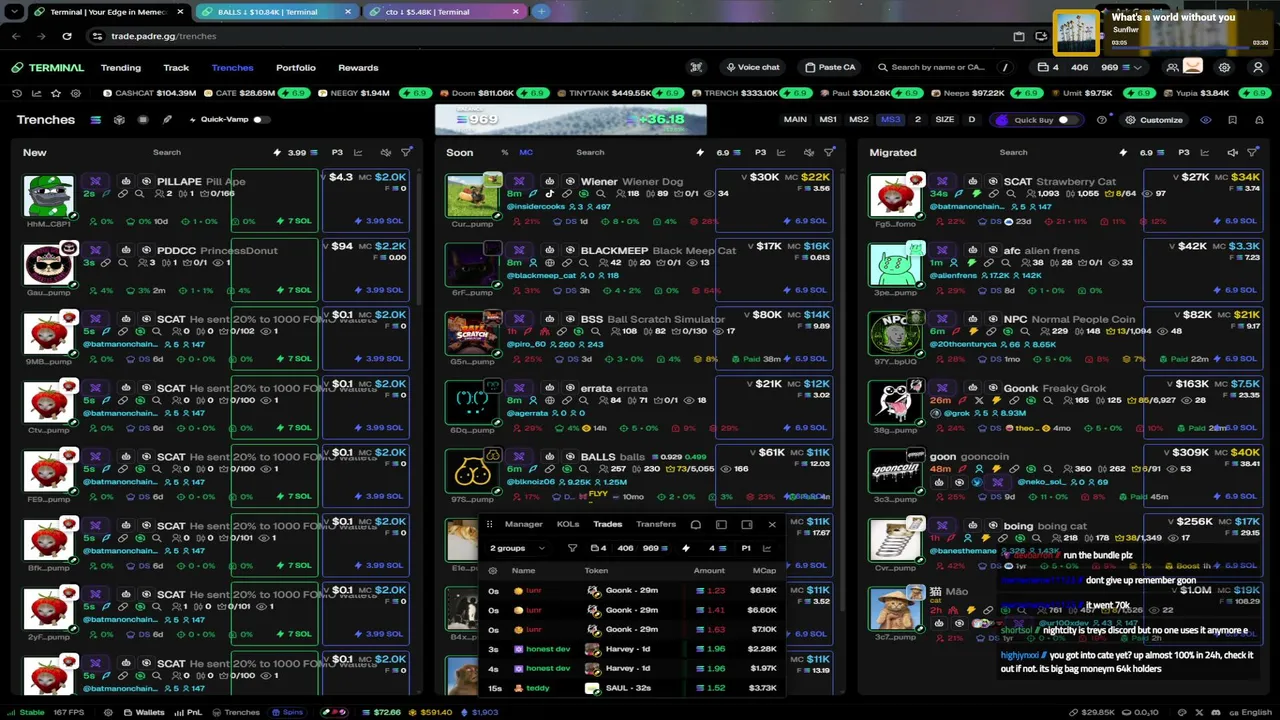Toggle the Quick-Vamp switch
The image size is (1280, 720).
click(260, 120)
